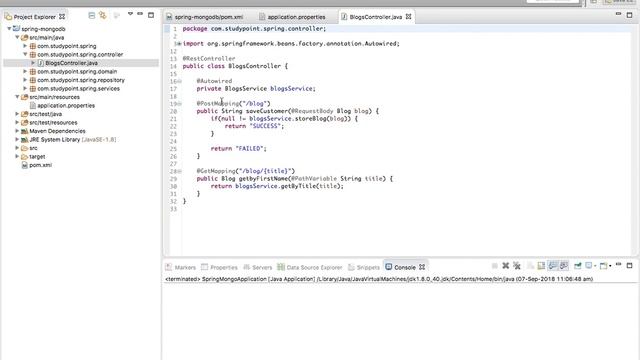Expand com.studypoint.spring.domain package
The image size is (640, 360).
tap(25, 71)
